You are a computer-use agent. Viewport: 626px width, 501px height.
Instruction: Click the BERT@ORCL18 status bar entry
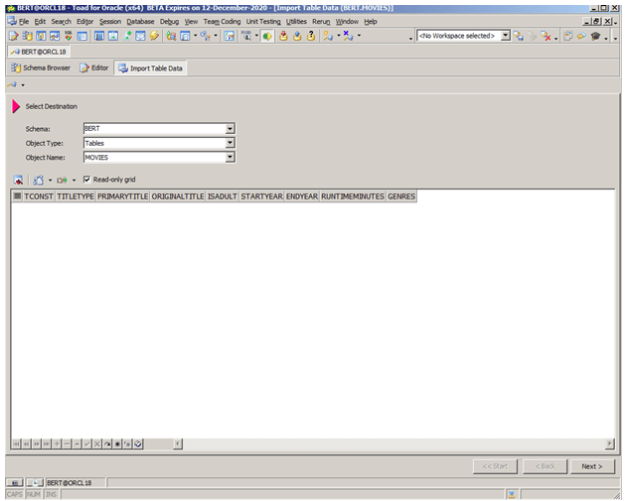75,483
